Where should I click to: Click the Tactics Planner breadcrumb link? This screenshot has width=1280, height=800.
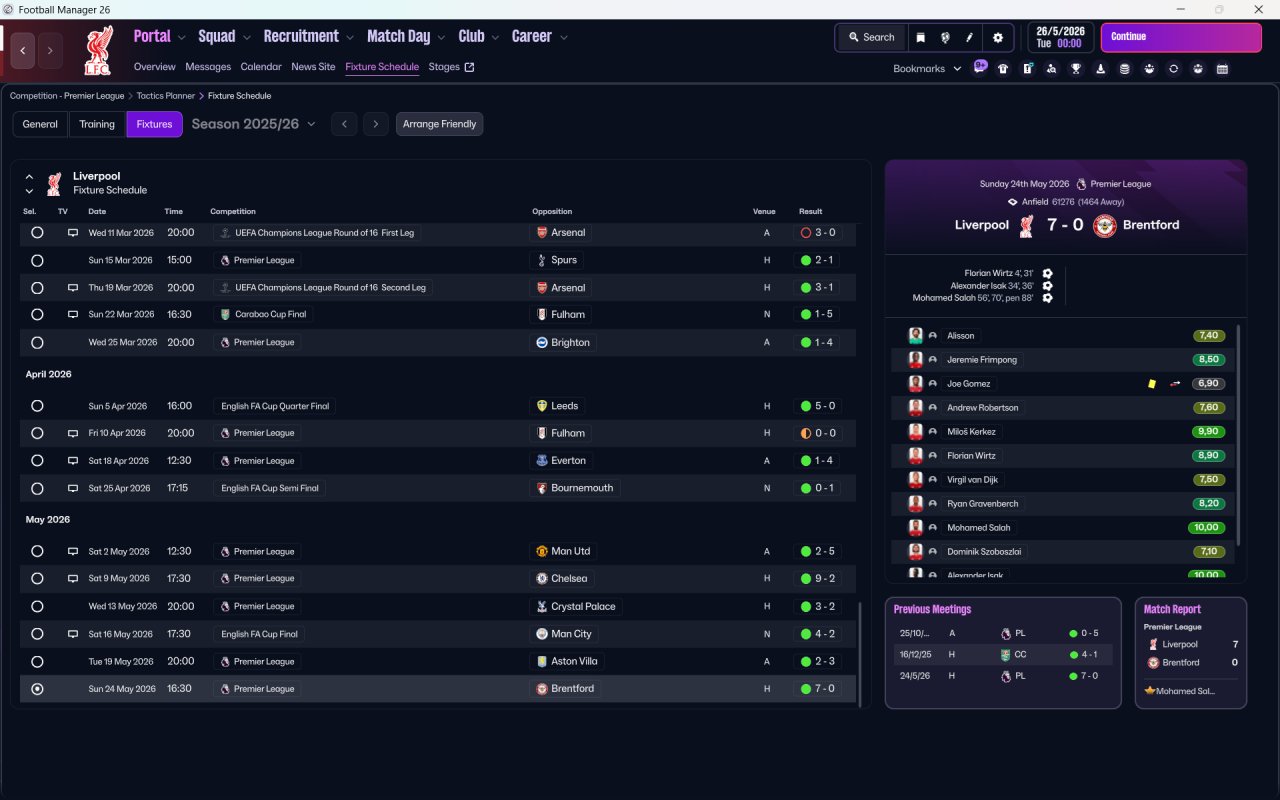[x=166, y=96]
